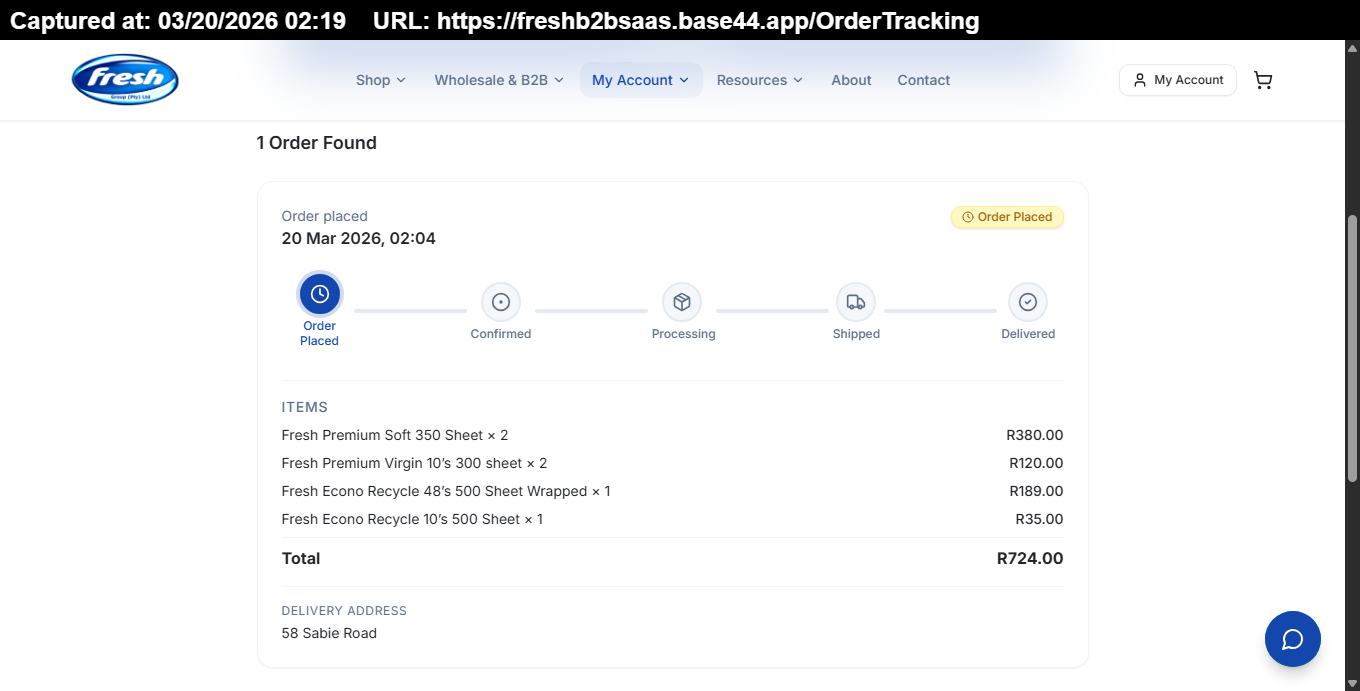Select the 'Processing' step label
The image size is (1360, 691).
683,334
